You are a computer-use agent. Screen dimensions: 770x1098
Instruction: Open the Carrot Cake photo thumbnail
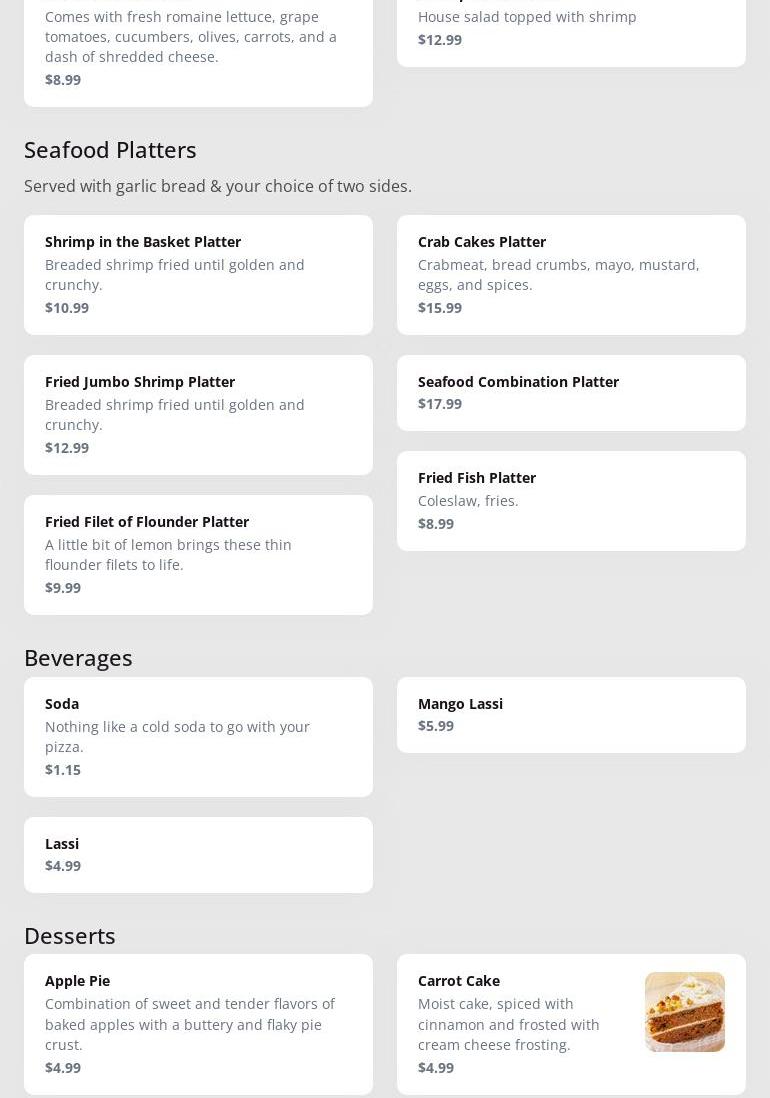[684, 1012]
